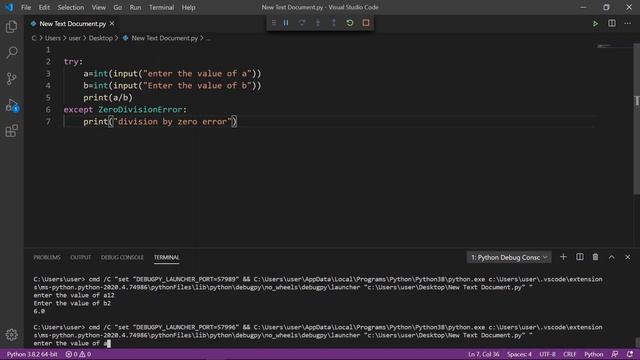
Task: Switch to the Debug Console tab
Action: [x=122, y=257]
